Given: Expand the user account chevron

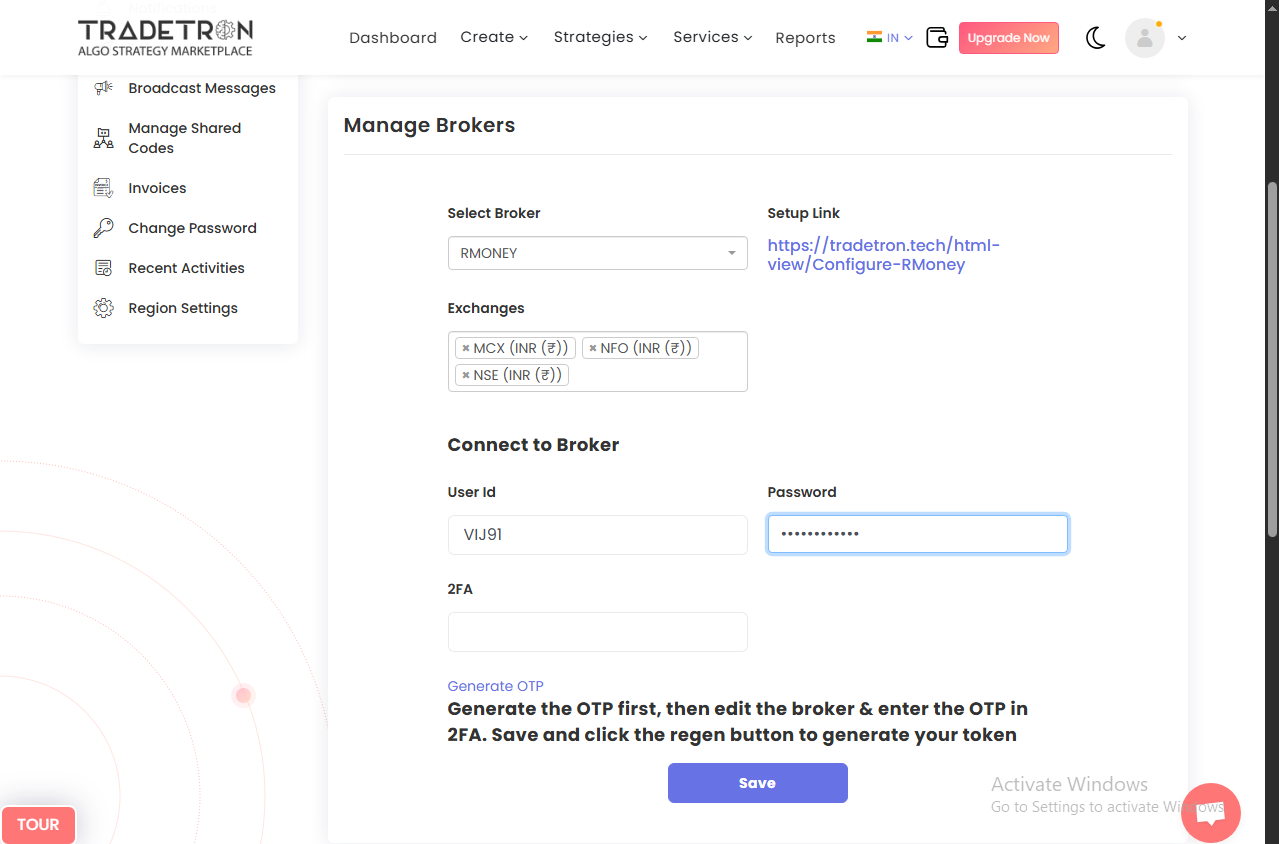Looking at the screenshot, I should pyautogui.click(x=1182, y=38).
